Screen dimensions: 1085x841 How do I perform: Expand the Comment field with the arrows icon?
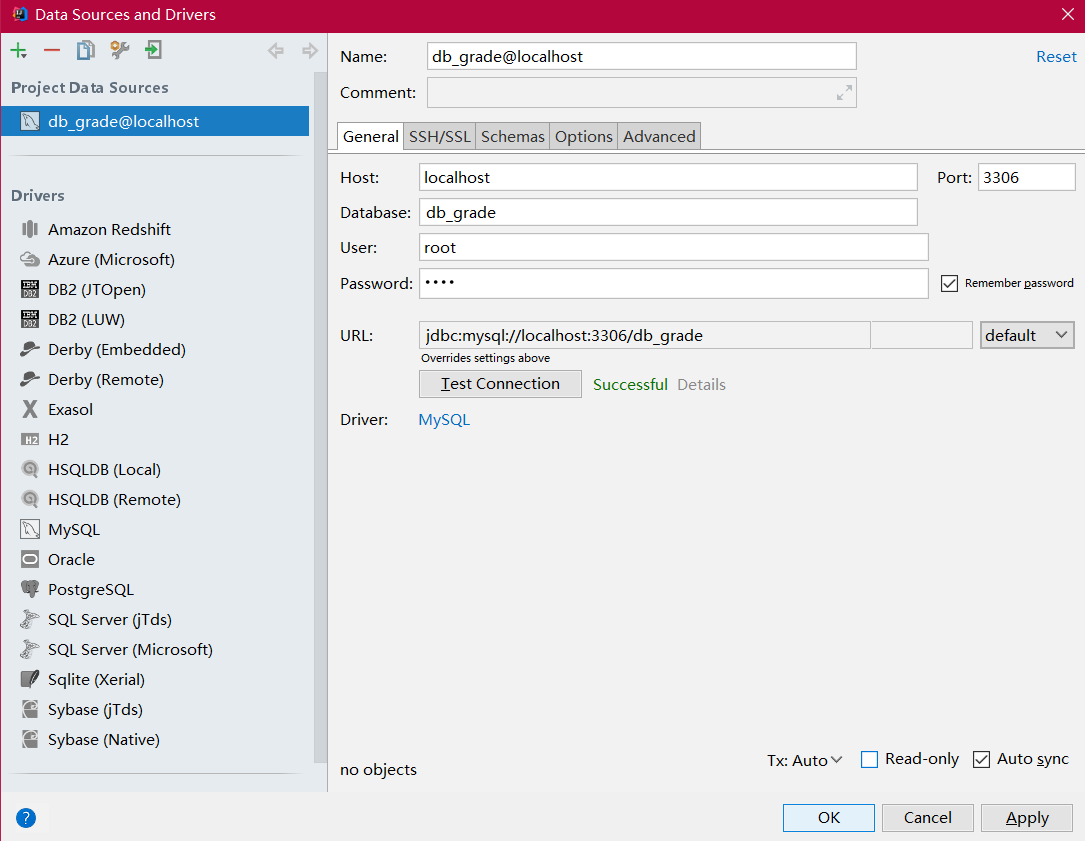click(x=844, y=93)
